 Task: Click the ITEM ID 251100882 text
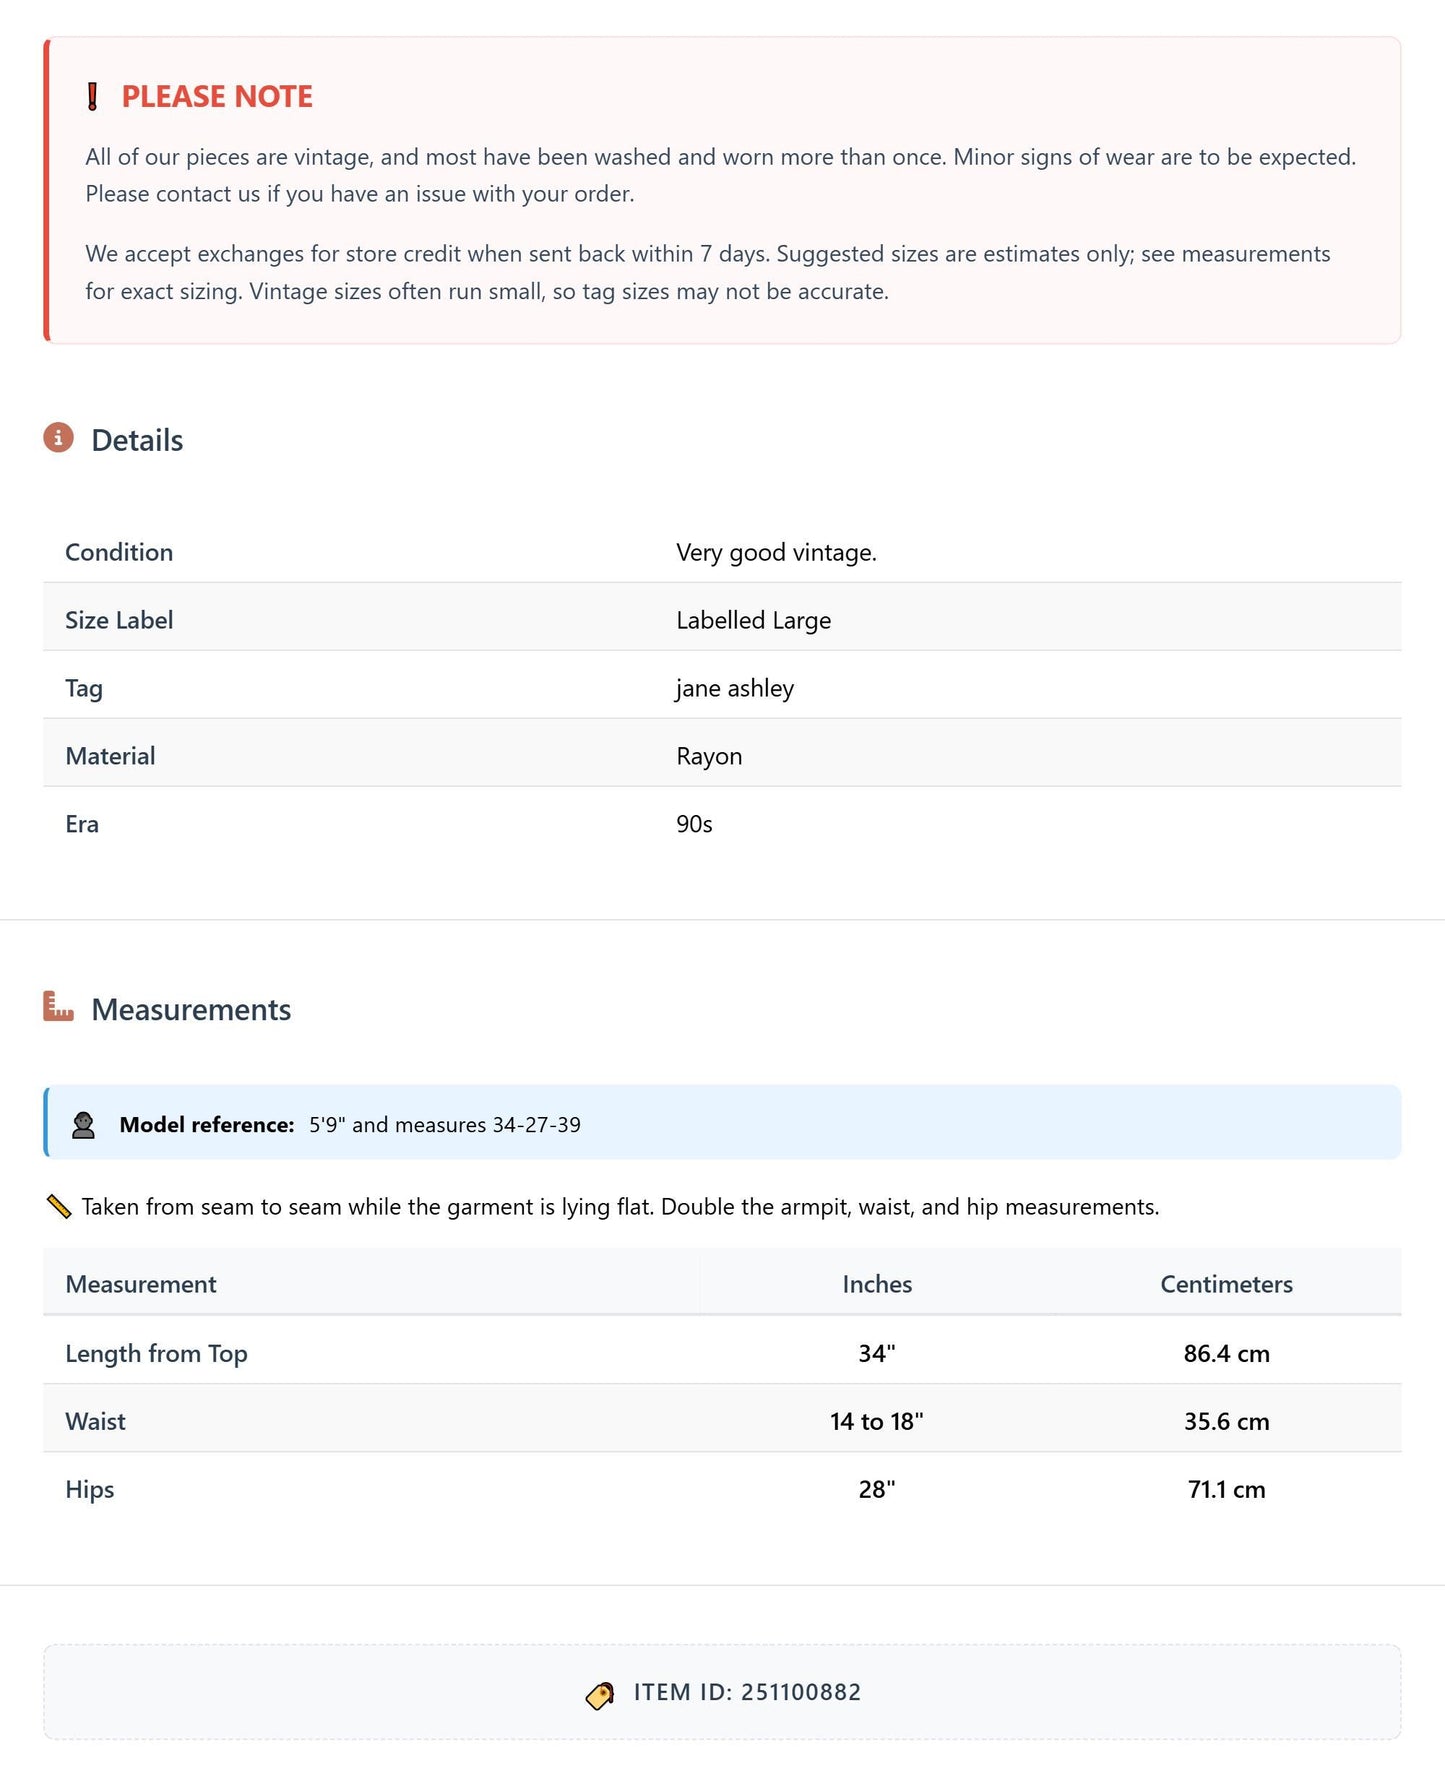(747, 1692)
